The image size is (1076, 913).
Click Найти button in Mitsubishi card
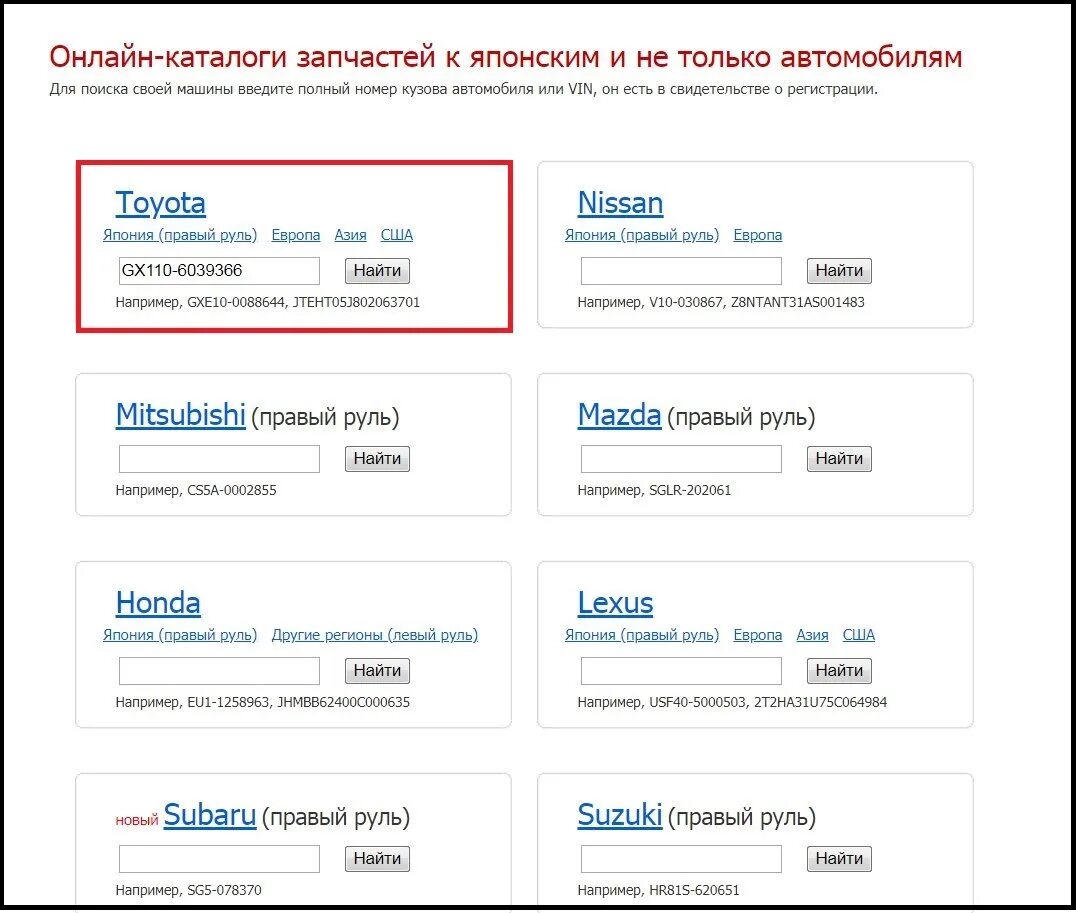tap(377, 459)
